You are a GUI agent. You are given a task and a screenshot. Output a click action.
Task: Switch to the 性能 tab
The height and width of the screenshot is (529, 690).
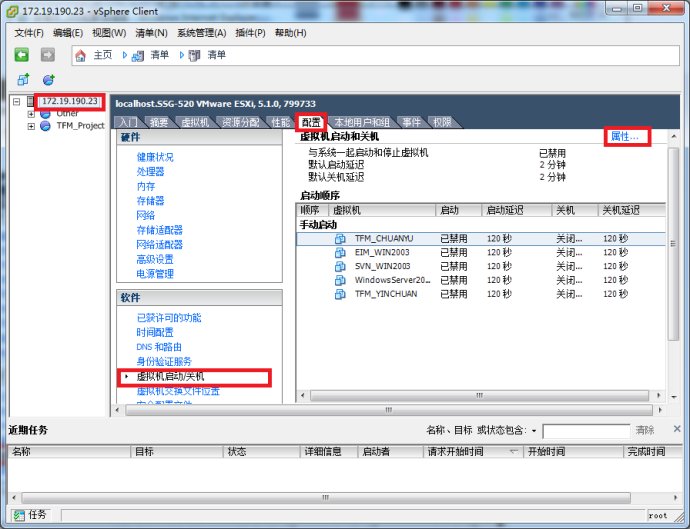click(280, 122)
